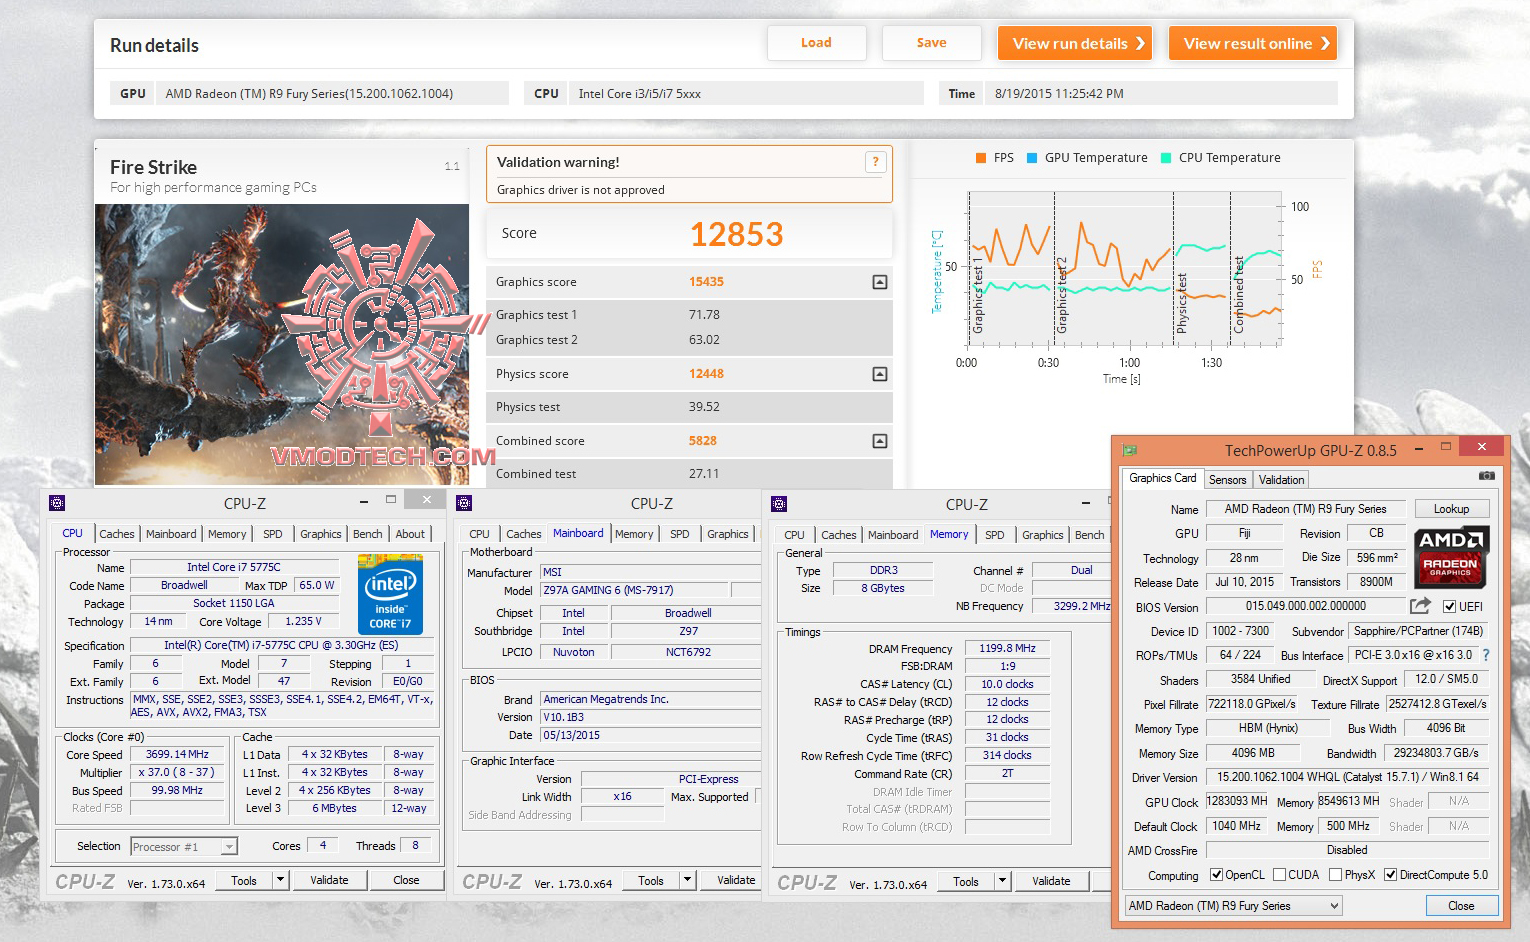
Task: Open Bench tab in CPU-Z Memory Timings window
Action: click(1090, 535)
